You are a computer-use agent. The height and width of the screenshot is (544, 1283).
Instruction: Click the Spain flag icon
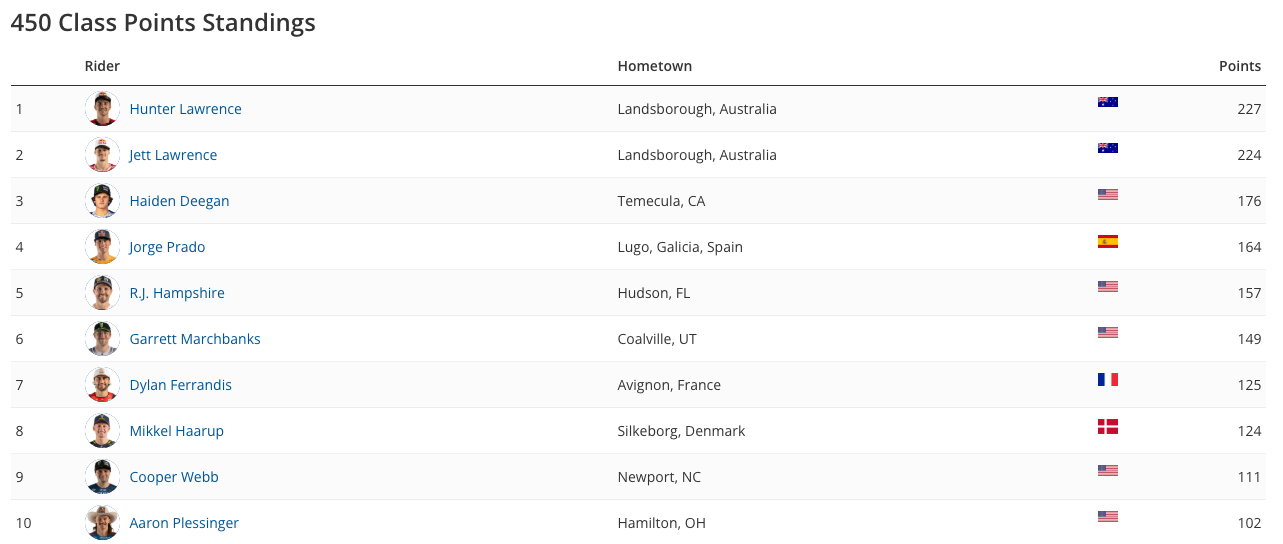1108,242
